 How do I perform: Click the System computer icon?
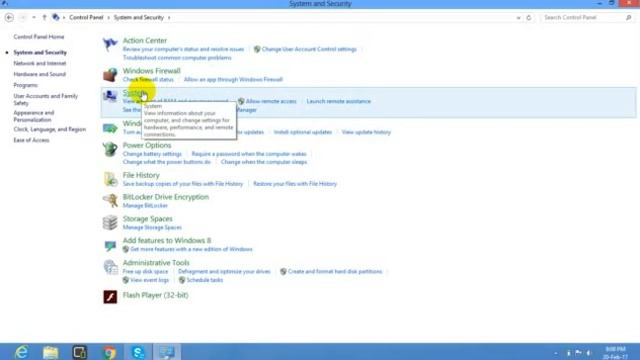110,96
